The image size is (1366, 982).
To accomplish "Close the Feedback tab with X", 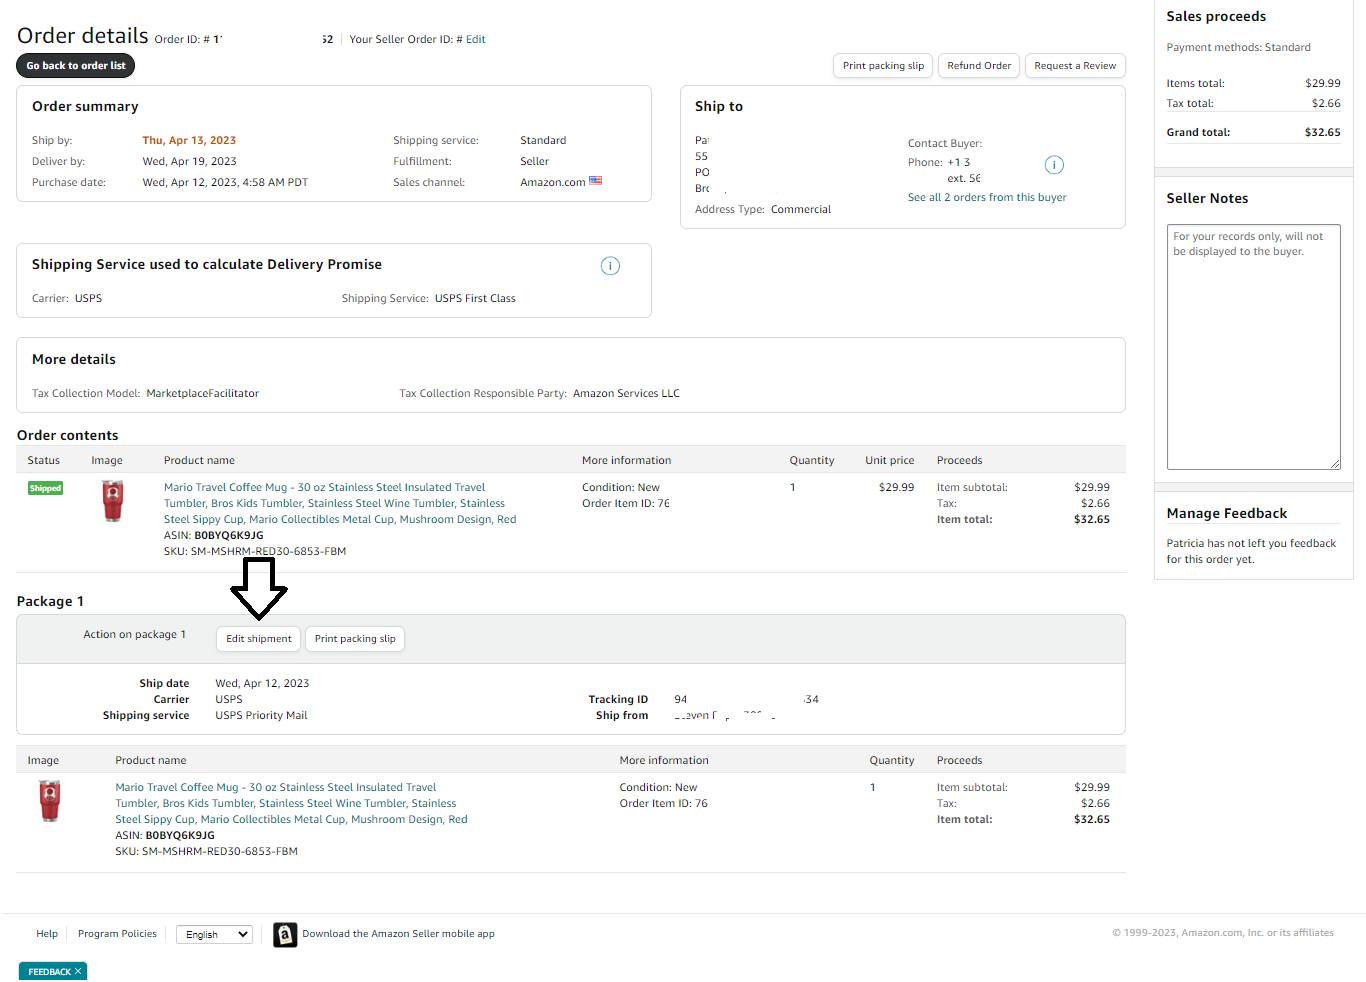I will pos(78,971).
